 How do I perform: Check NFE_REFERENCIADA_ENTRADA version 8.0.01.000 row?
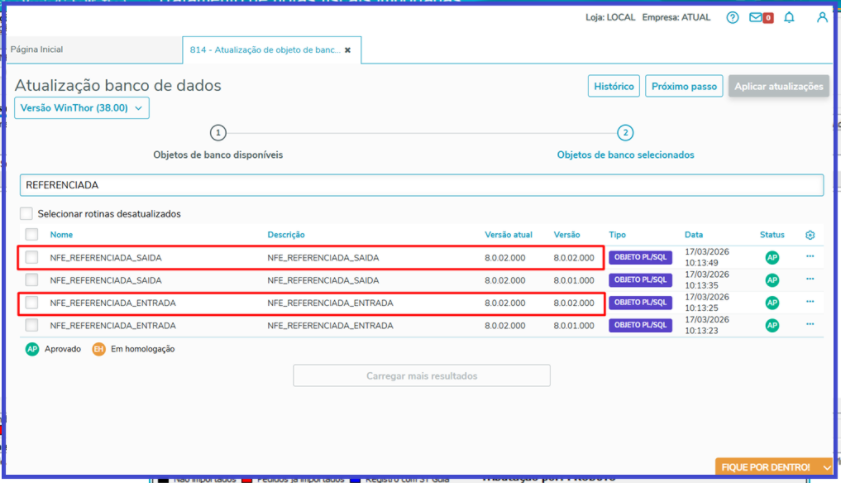(32, 325)
